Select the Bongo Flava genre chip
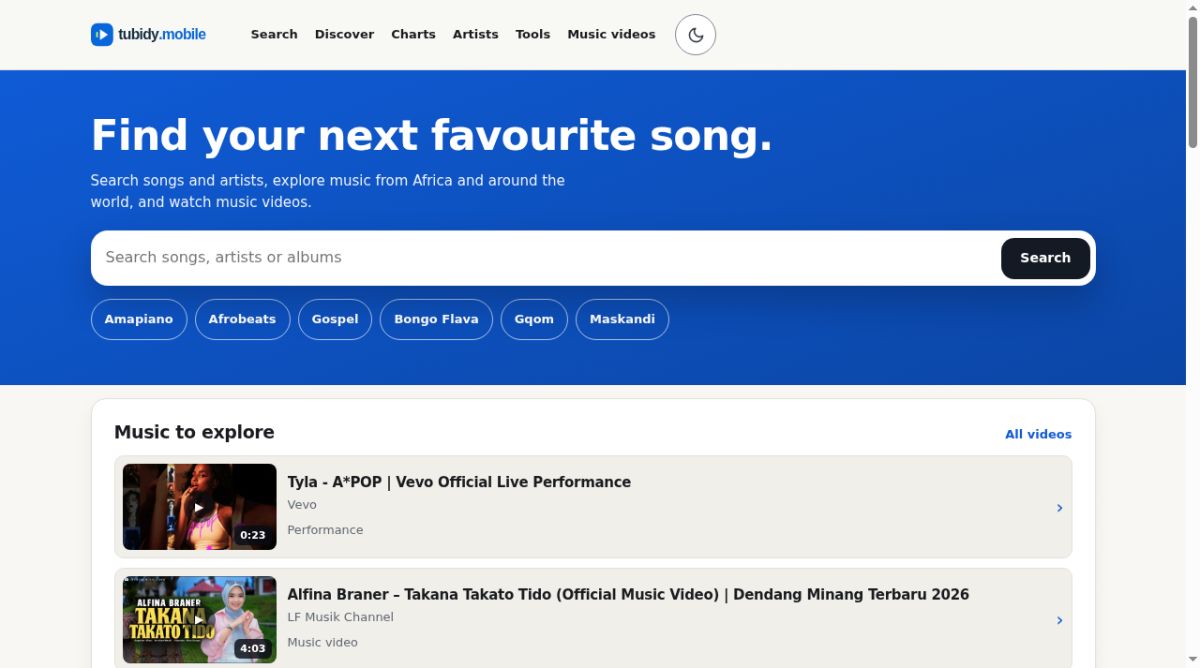Image resolution: width=1200 pixels, height=668 pixels. tap(436, 320)
